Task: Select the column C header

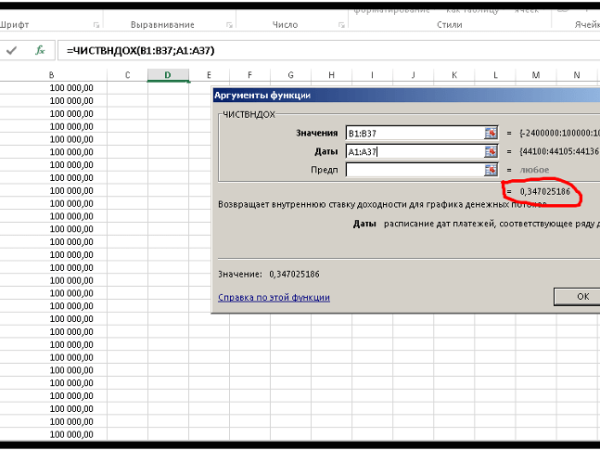Action: pos(127,75)
